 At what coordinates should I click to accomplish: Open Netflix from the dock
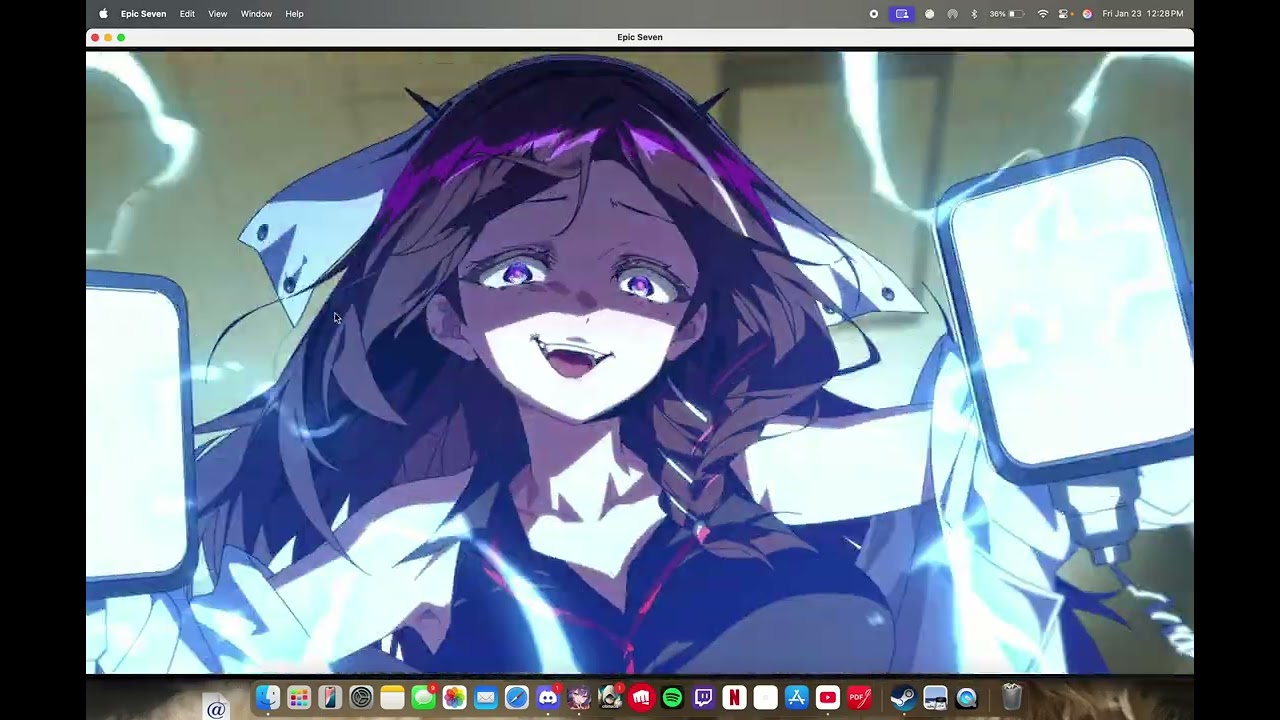coord(735,697)
